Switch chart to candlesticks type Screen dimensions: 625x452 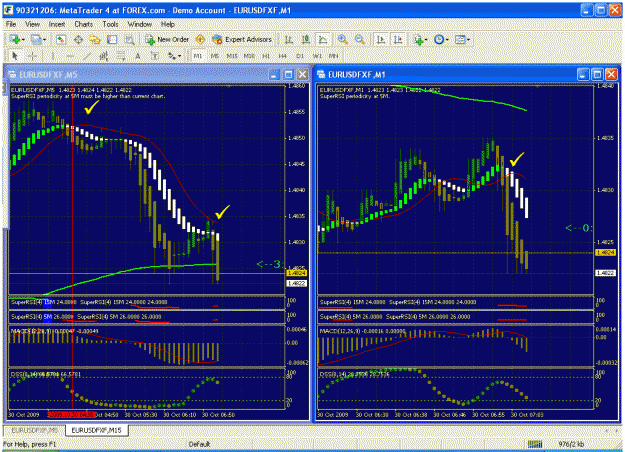click(306, 39)
